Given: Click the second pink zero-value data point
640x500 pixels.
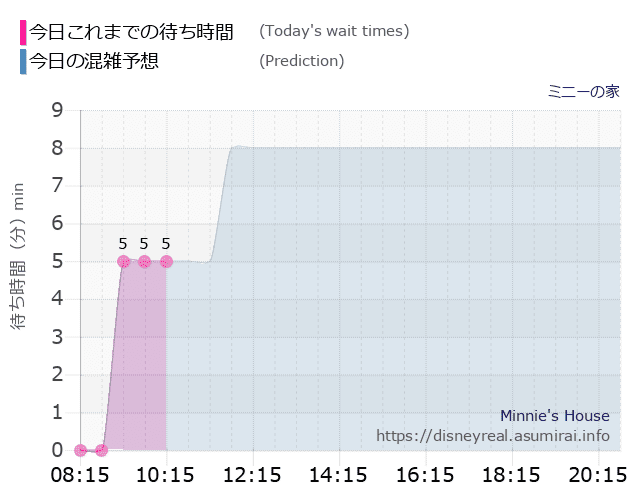Looking at the screenshot, I should (x=102, y=450).
